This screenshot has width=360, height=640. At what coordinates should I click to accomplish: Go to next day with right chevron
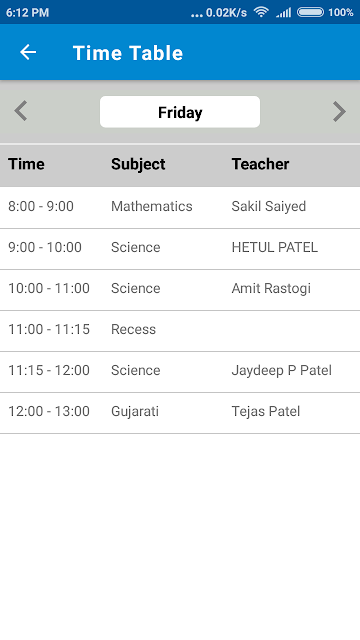coord(339,111)
